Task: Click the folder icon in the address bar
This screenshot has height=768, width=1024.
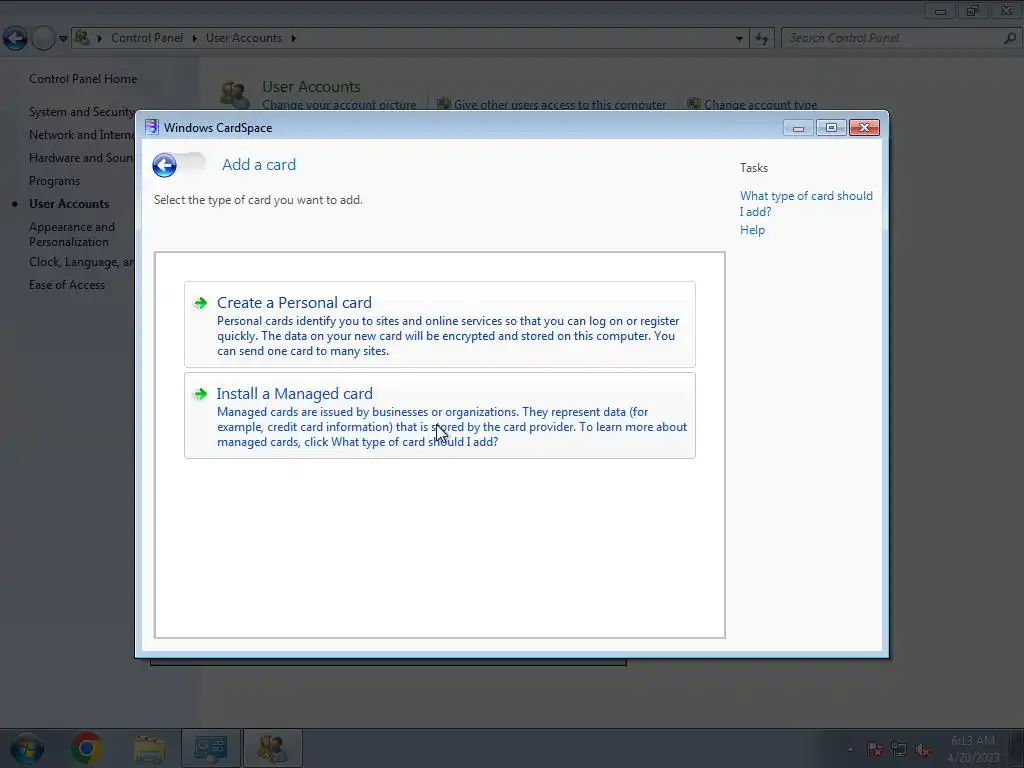Action: (82, 38)
